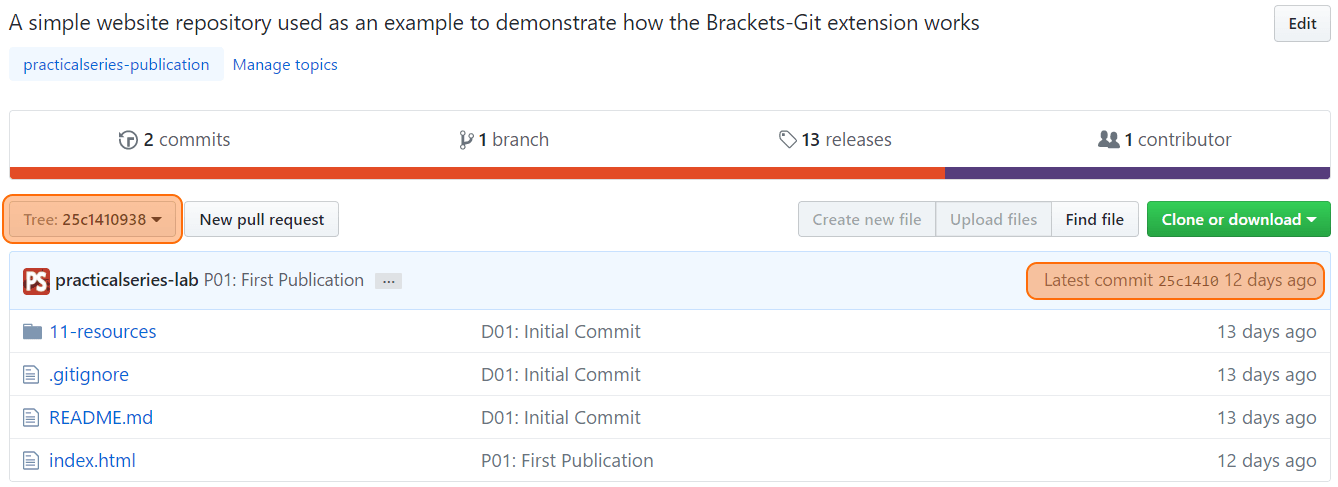Image resolution: width=1338 pixels, height=487 pixels.
Task: Click the orange language bar segment
Action: tap(477, 173)
